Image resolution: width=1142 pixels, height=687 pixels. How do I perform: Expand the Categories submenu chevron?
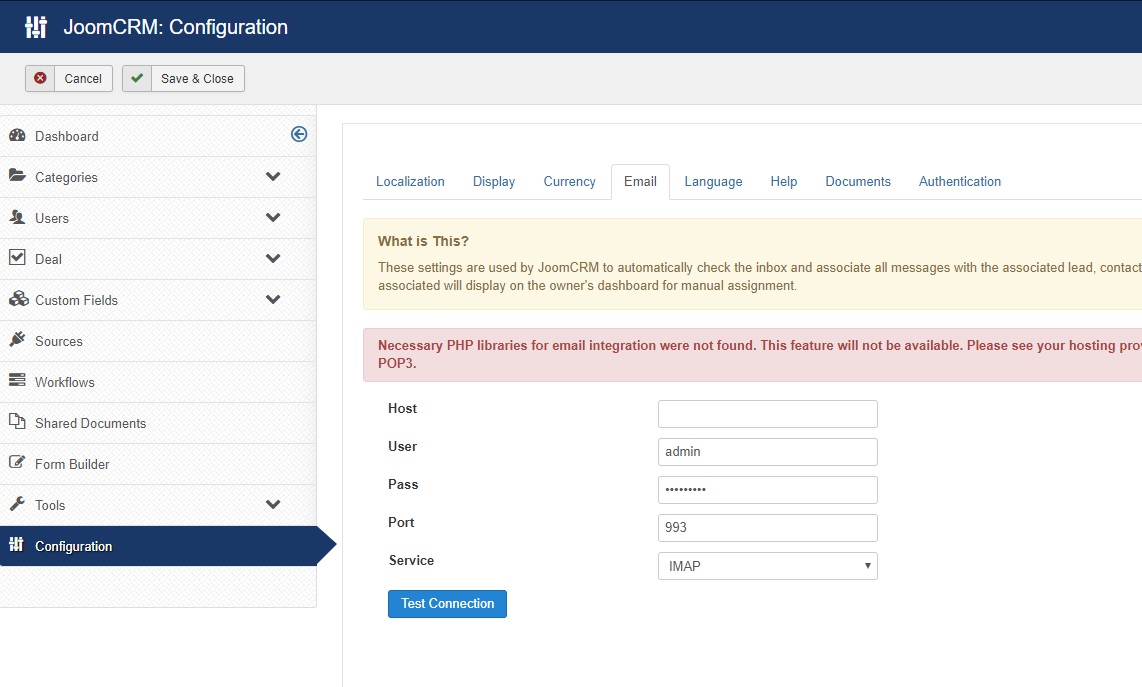tap(273, 176)
